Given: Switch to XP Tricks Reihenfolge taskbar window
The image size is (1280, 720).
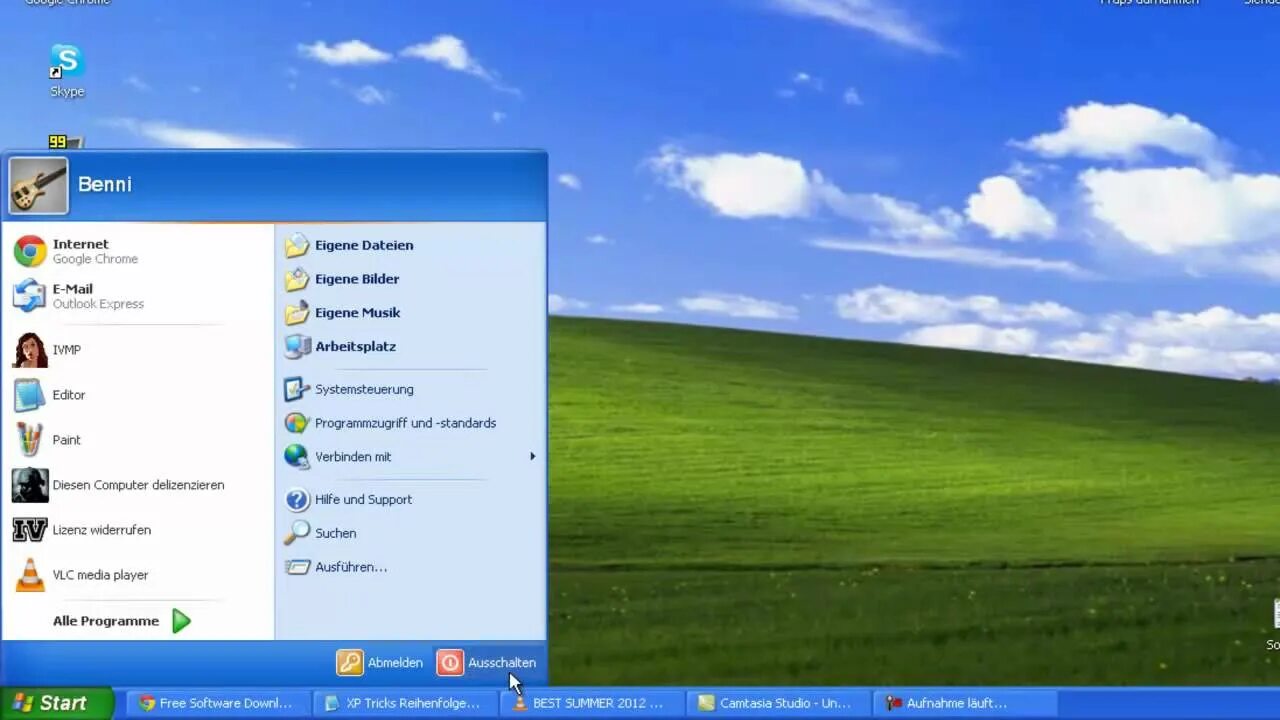Looking at the screenshot, I should [405, 703].
